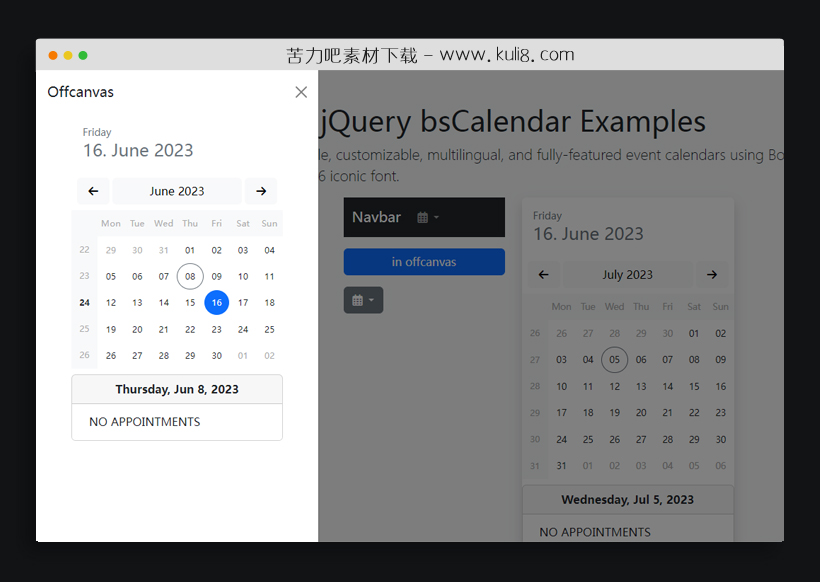Image resolution: width=820 pixels, height=582 pixels.
Task: Click the Navbar brand text
Action: pos(376,217)
